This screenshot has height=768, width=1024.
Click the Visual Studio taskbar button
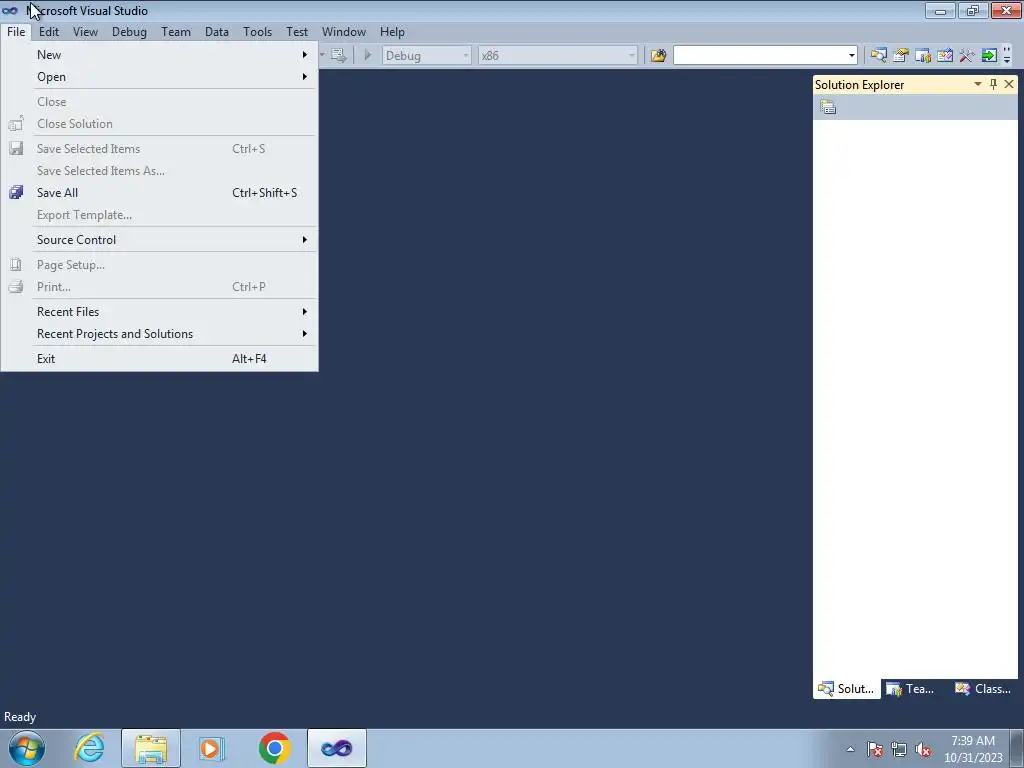coord(337,748)
